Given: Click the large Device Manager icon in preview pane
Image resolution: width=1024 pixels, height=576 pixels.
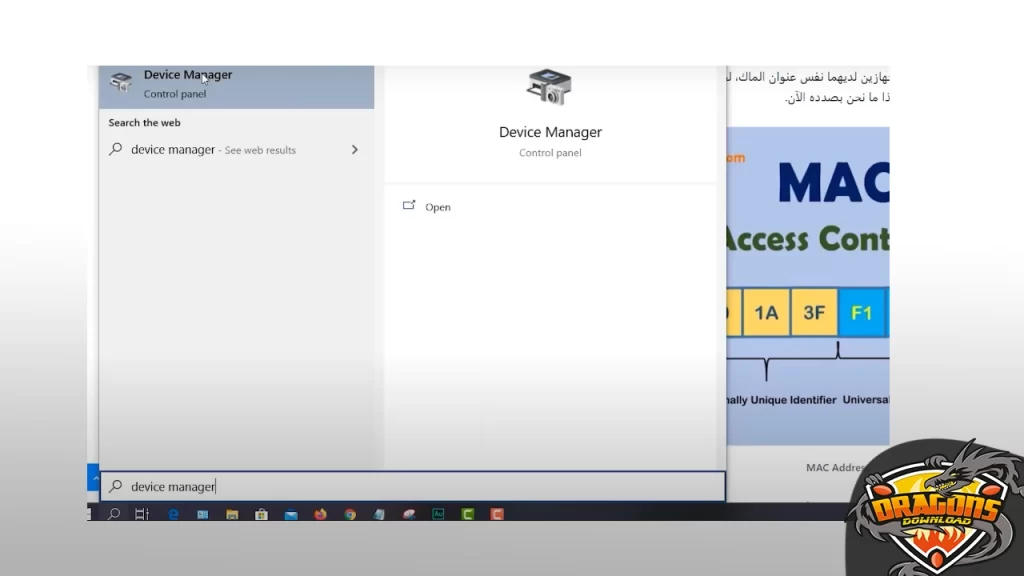Looking at the screenshot, I should tap(549, 88).
